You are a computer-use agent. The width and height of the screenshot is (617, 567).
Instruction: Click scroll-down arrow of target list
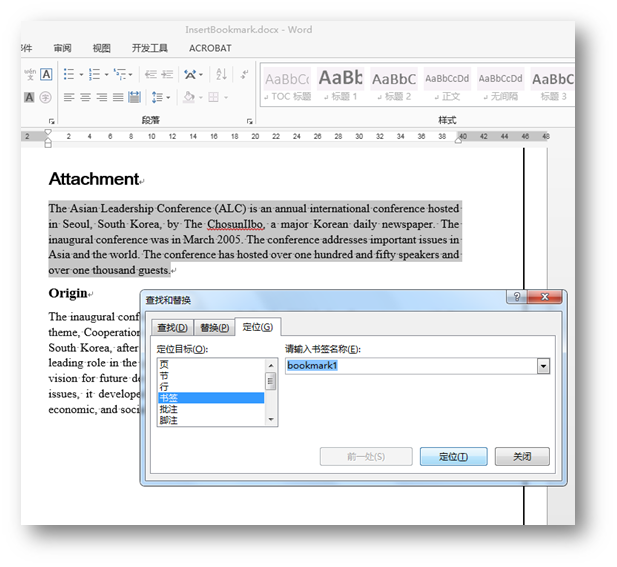271,419
